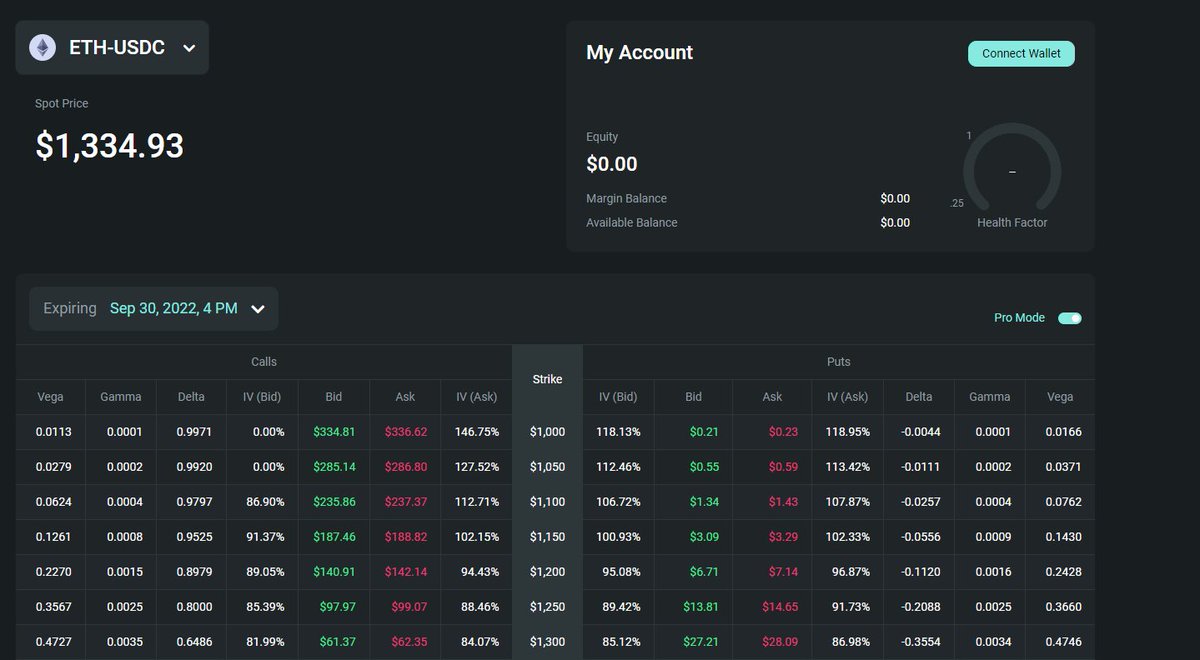Select the Sep 30, 2022, 4 PM expiry

tap(174, 308)
